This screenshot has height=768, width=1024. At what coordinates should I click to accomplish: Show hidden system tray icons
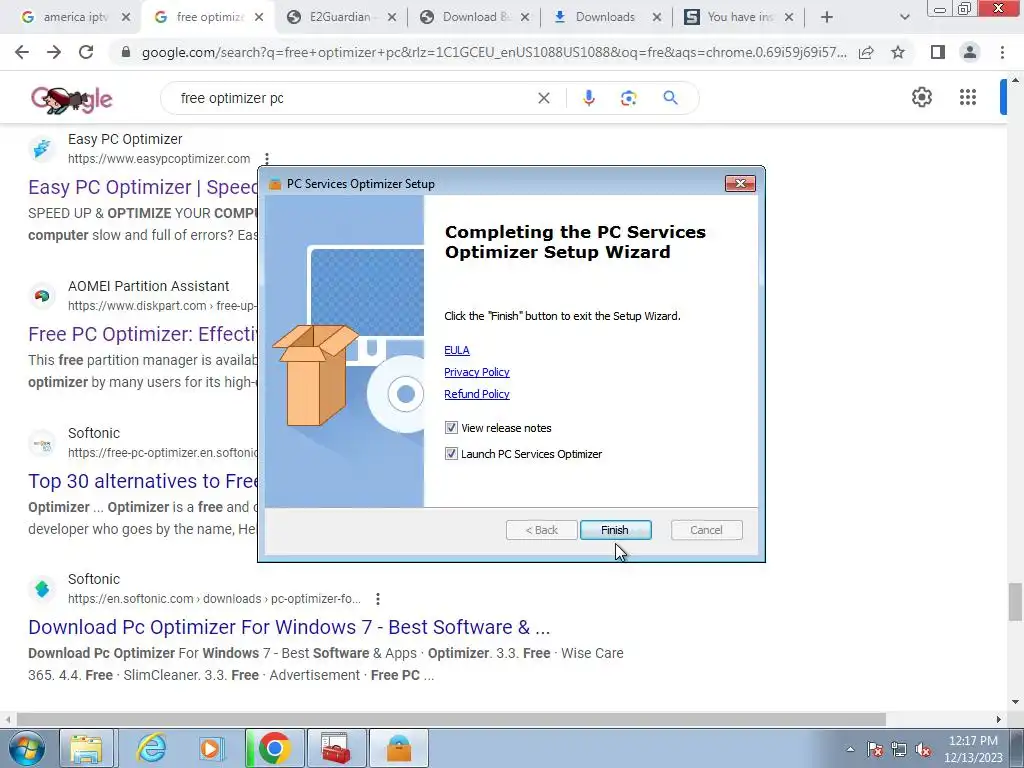pos(850,749)
